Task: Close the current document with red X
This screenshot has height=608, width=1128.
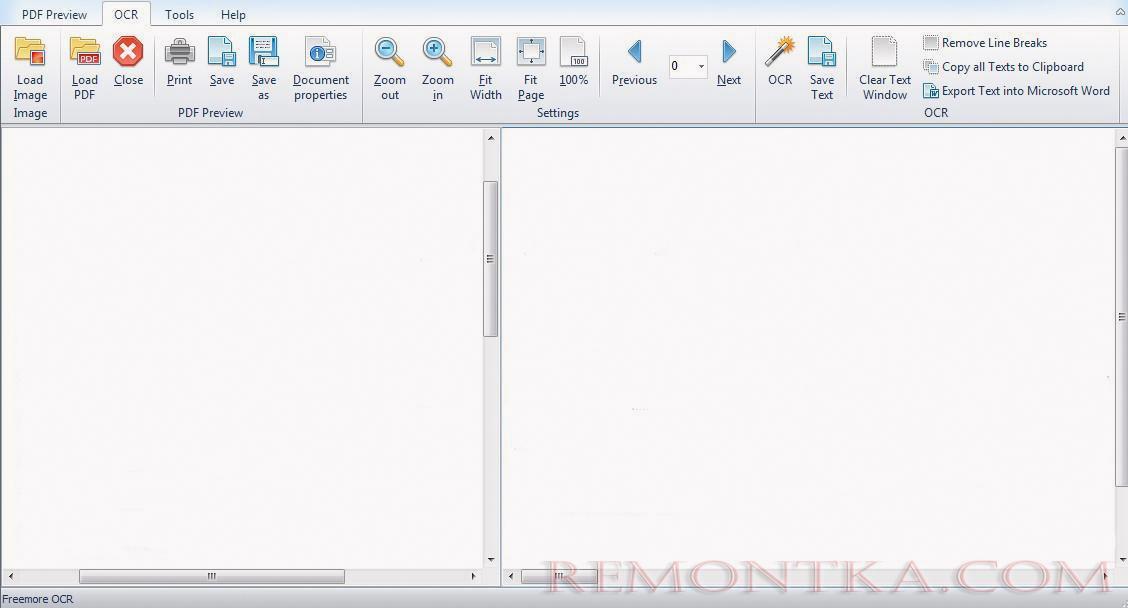Action: pos(128,52)
